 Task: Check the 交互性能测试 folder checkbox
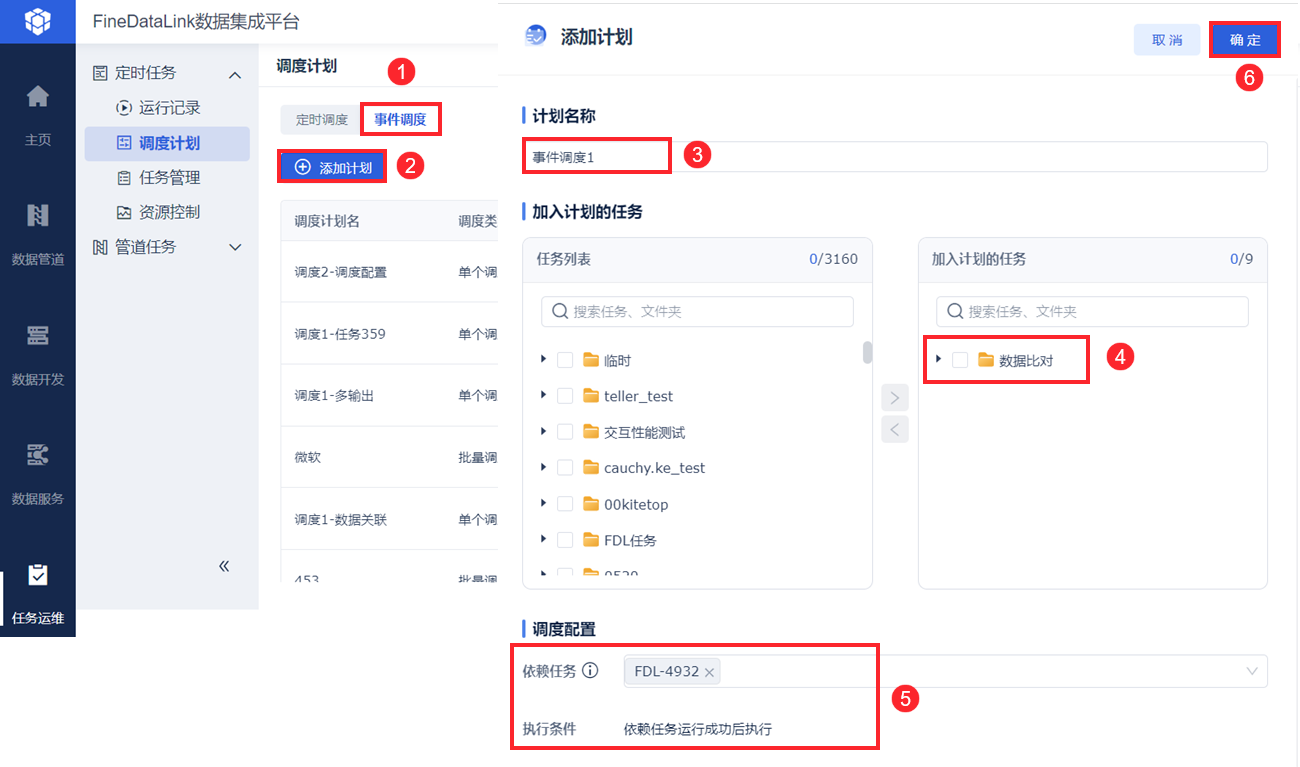click(565, 432)
